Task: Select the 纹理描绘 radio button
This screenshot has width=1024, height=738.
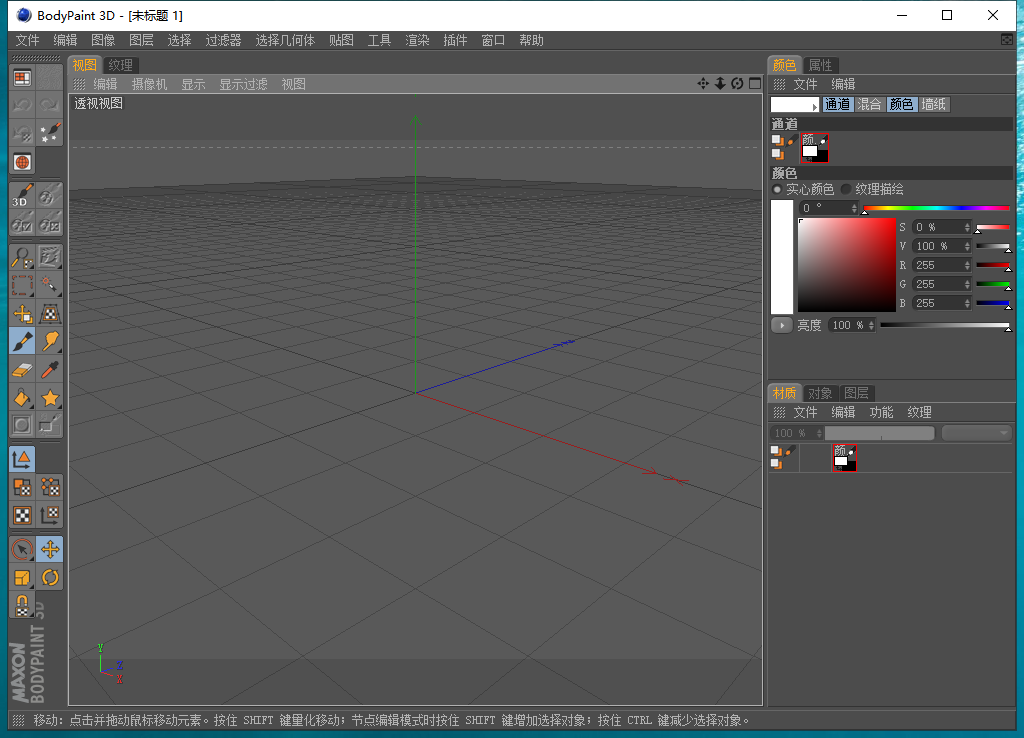Action: click(846, 189)
